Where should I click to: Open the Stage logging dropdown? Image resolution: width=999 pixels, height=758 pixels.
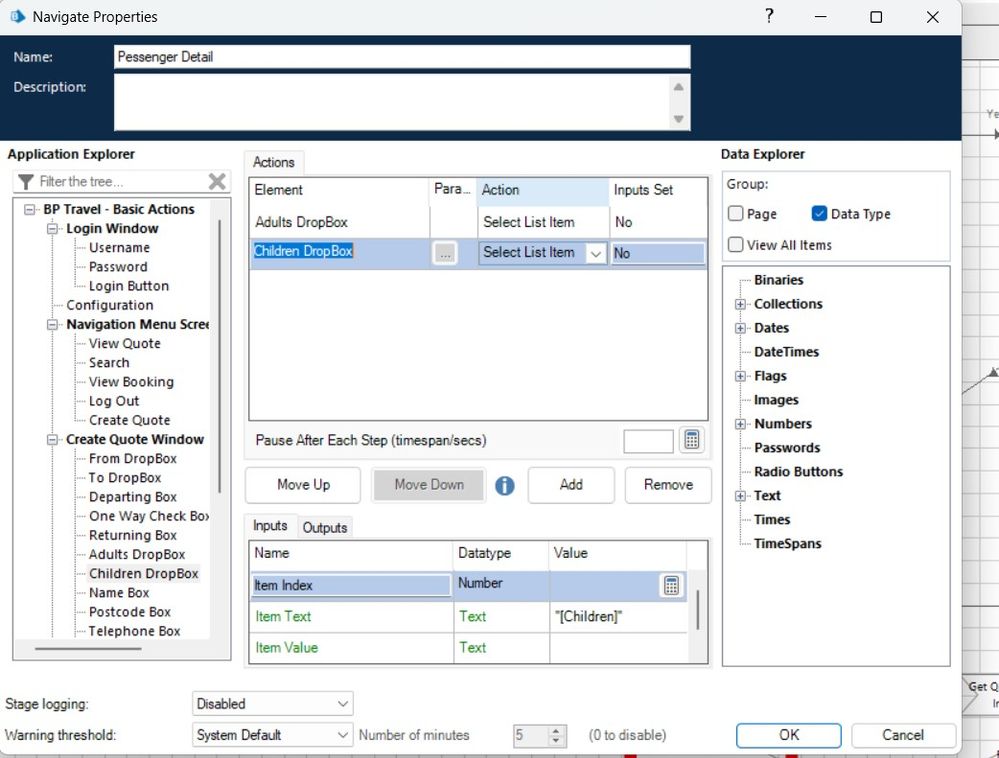[272, 704]
